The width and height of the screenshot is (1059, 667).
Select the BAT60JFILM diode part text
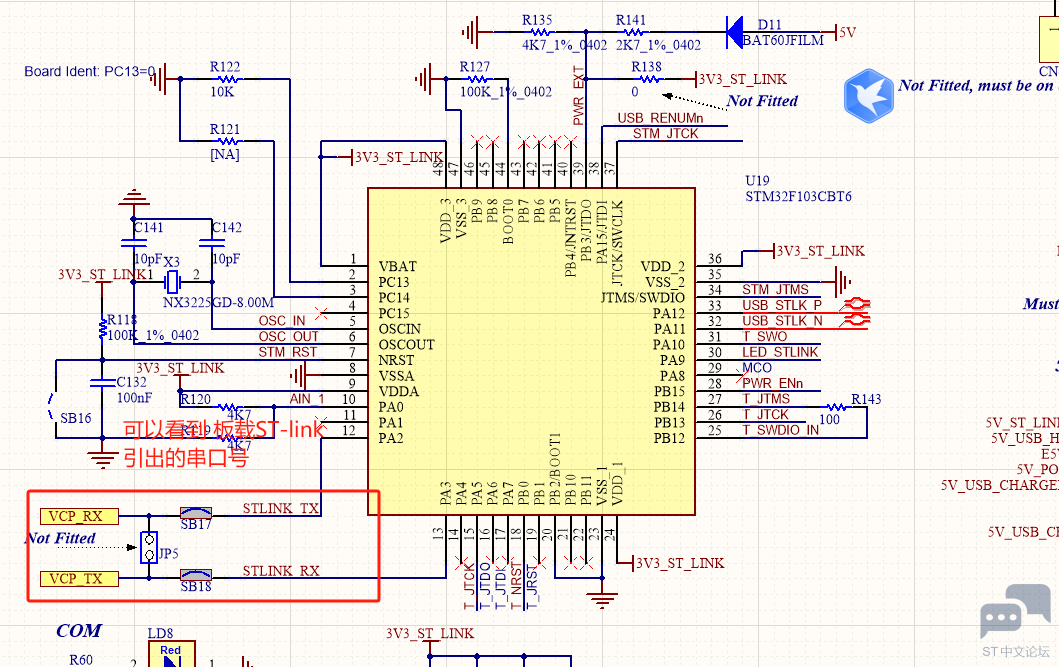click(783, 41)
